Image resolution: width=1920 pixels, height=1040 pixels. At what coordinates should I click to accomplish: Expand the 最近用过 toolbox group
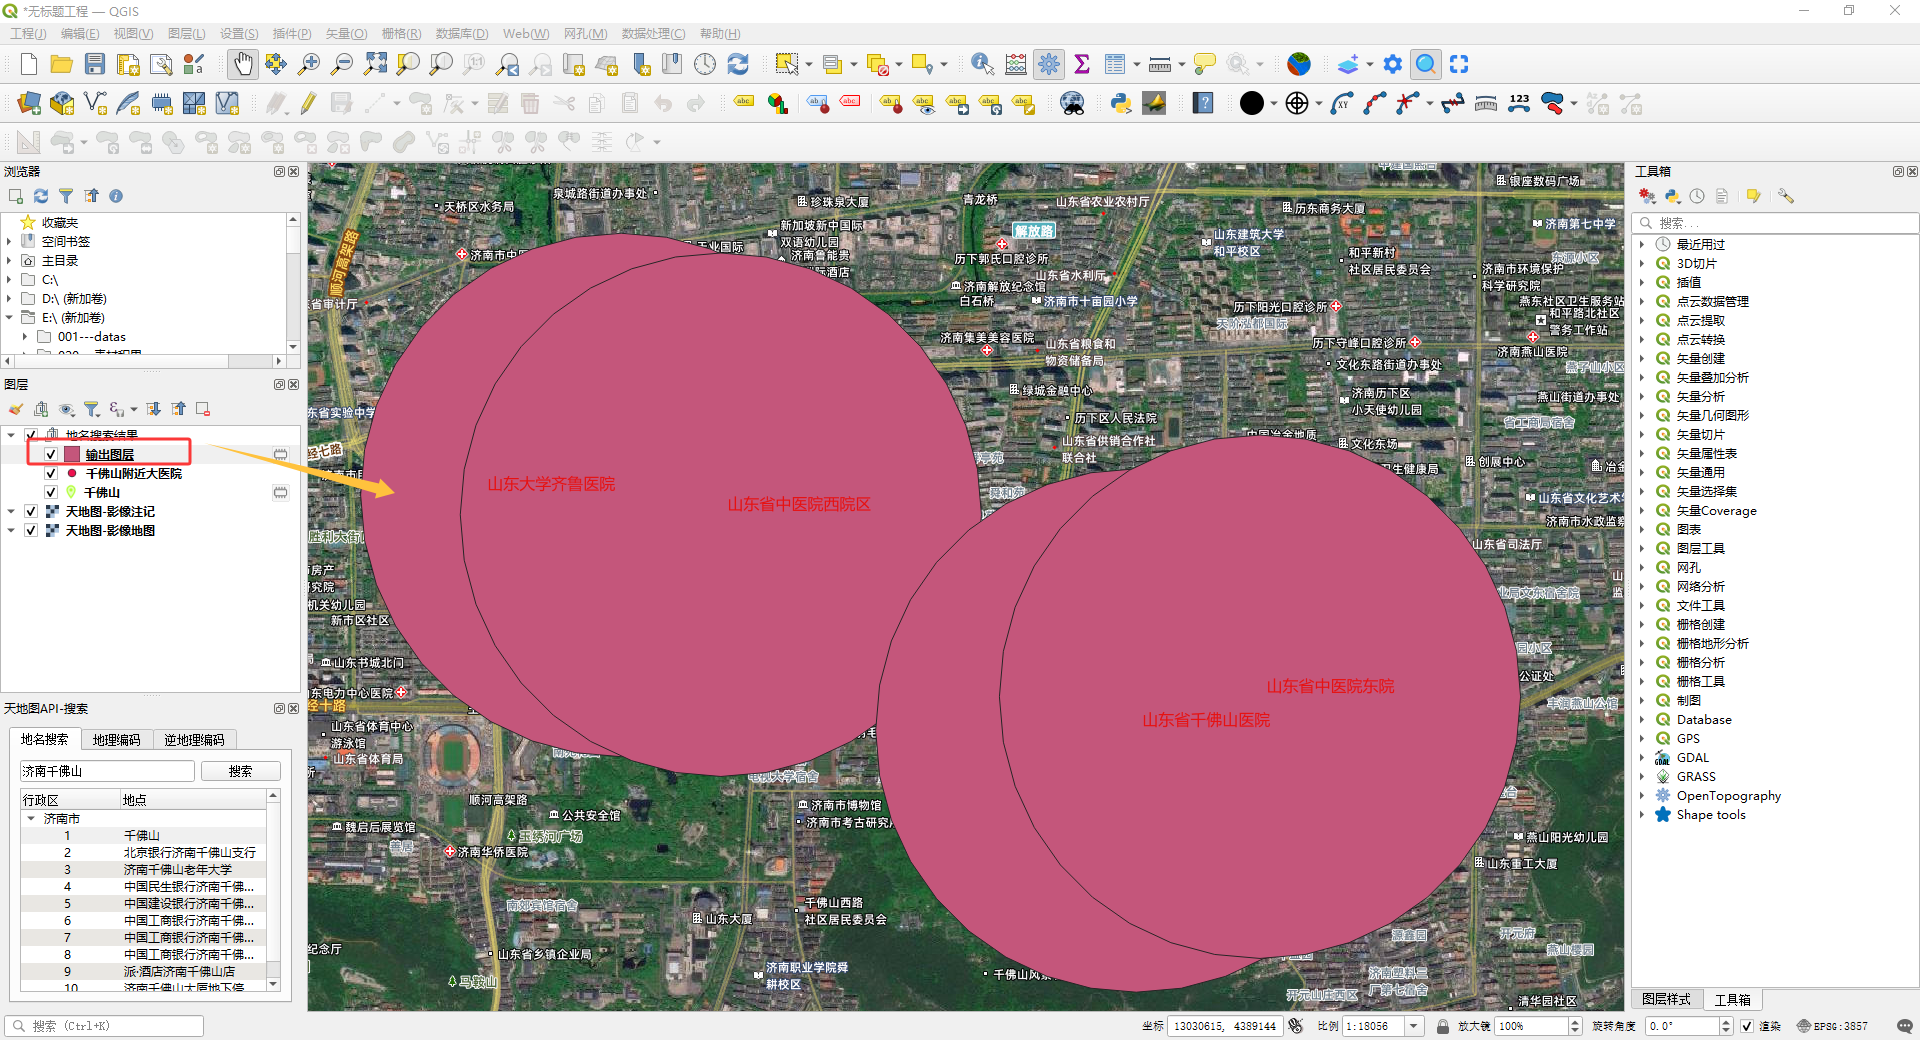pyautogui.click(x=1642, y=244)
